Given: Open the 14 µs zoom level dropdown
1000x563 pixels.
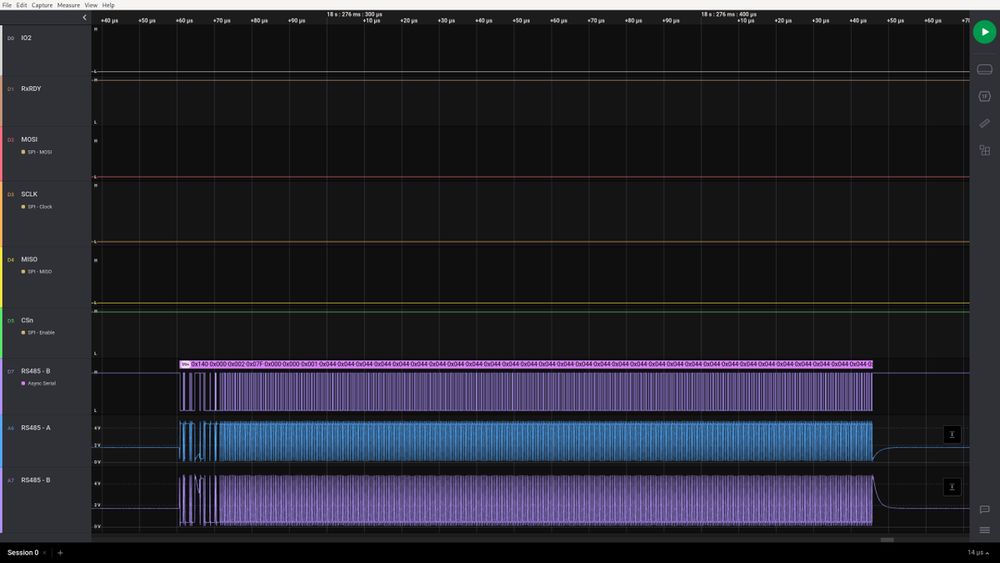Looking at the screenshot, I should [979, 553].
